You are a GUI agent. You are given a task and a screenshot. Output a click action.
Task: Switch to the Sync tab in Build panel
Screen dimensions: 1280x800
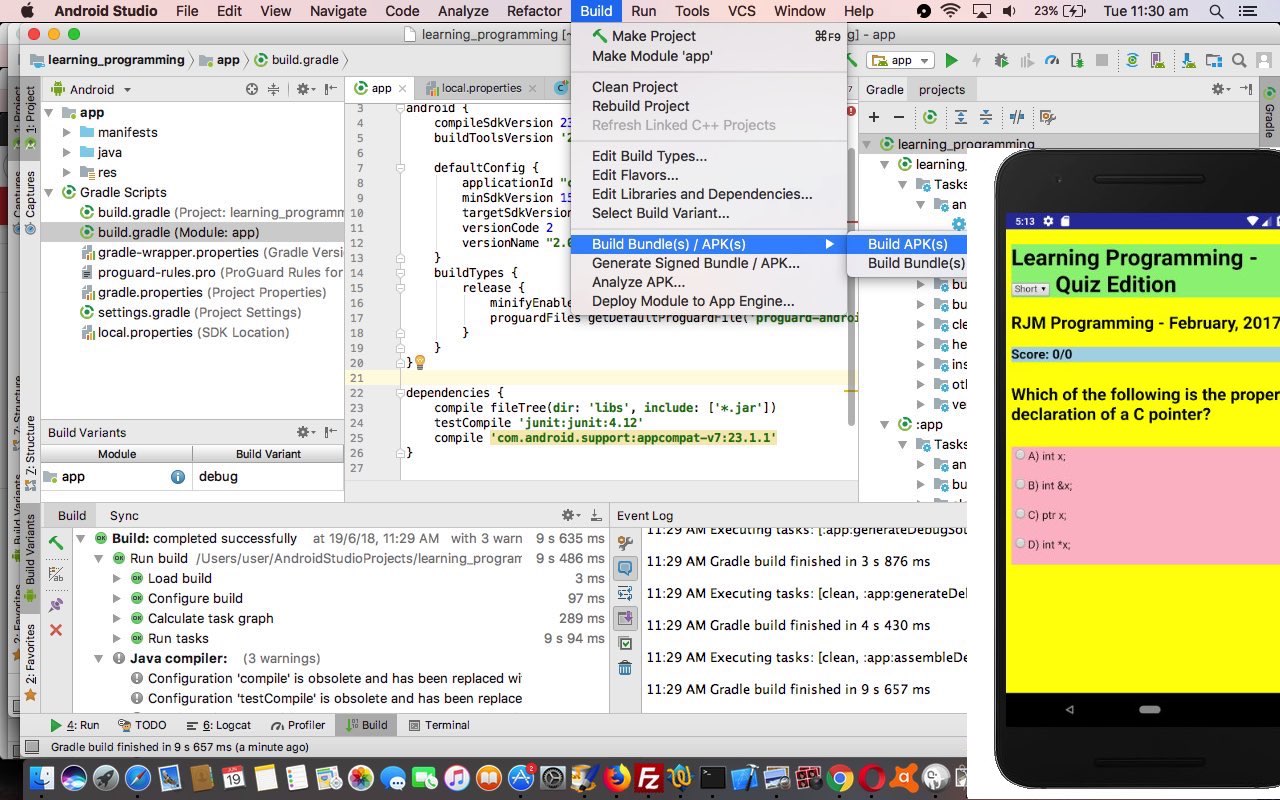[124, 515]
